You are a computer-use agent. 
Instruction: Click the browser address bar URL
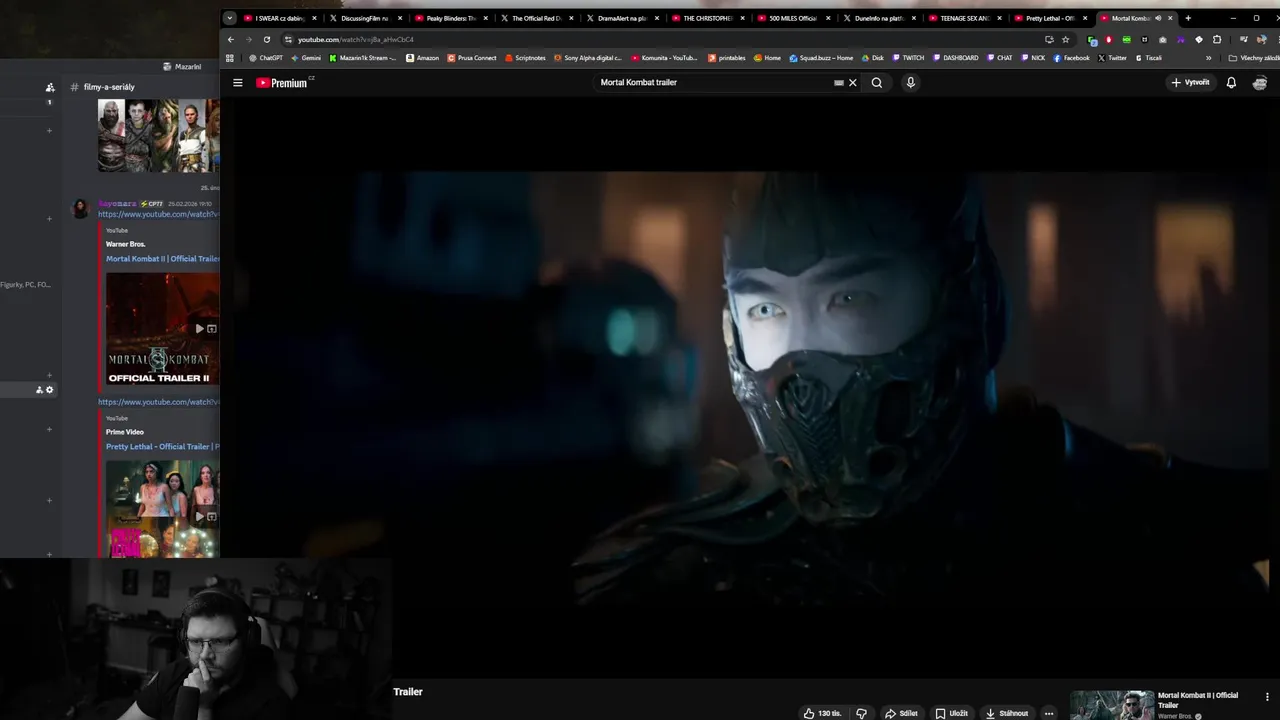[x=356, y=40]
